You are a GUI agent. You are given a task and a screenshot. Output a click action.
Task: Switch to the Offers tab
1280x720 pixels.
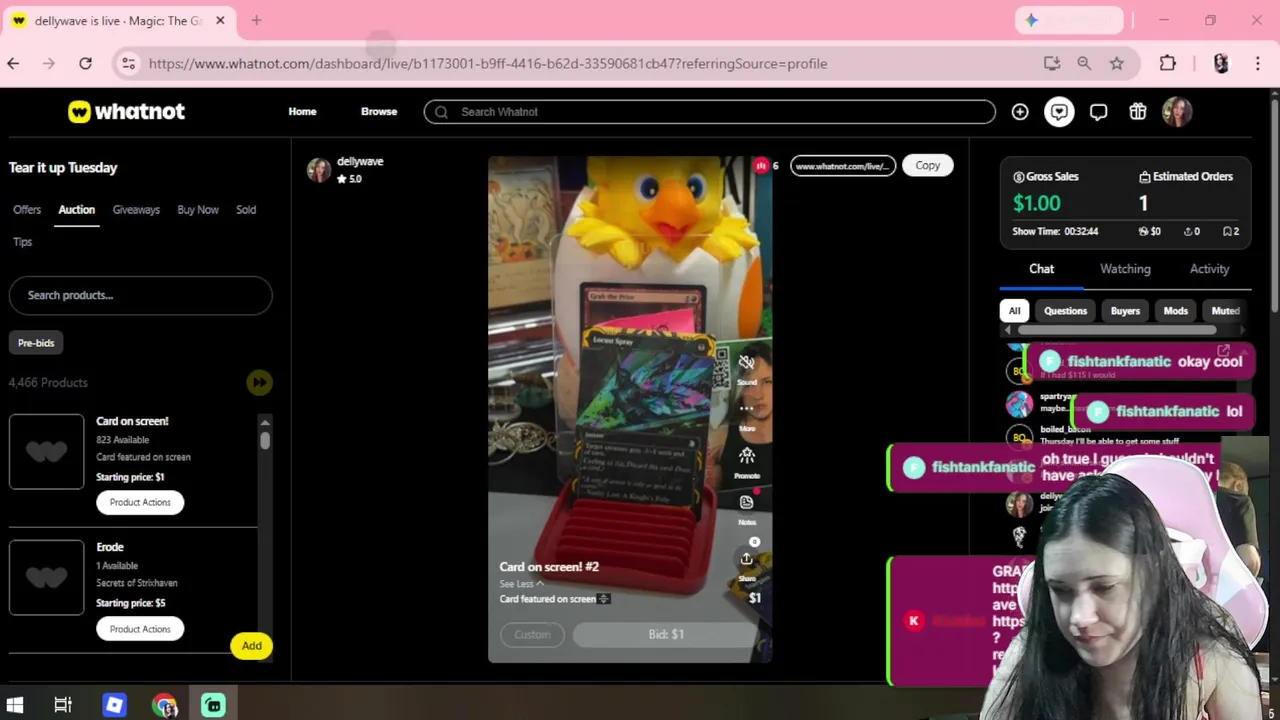point(27,210)
